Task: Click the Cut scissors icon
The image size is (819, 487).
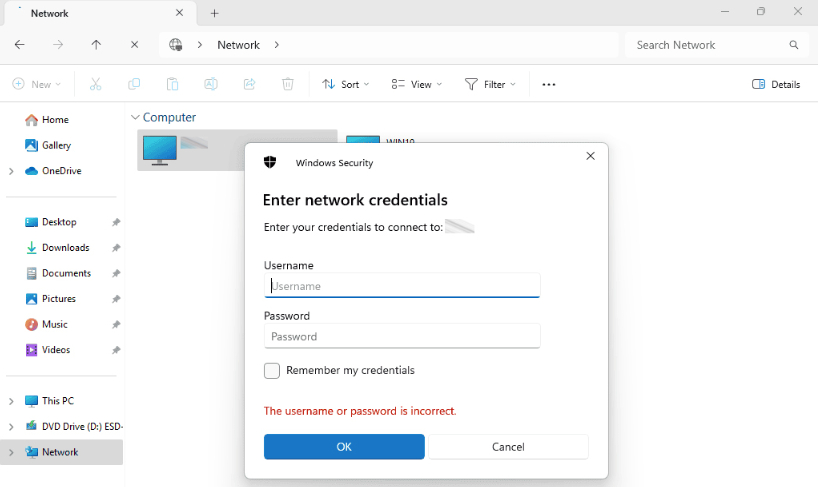Action: (96, 84)
